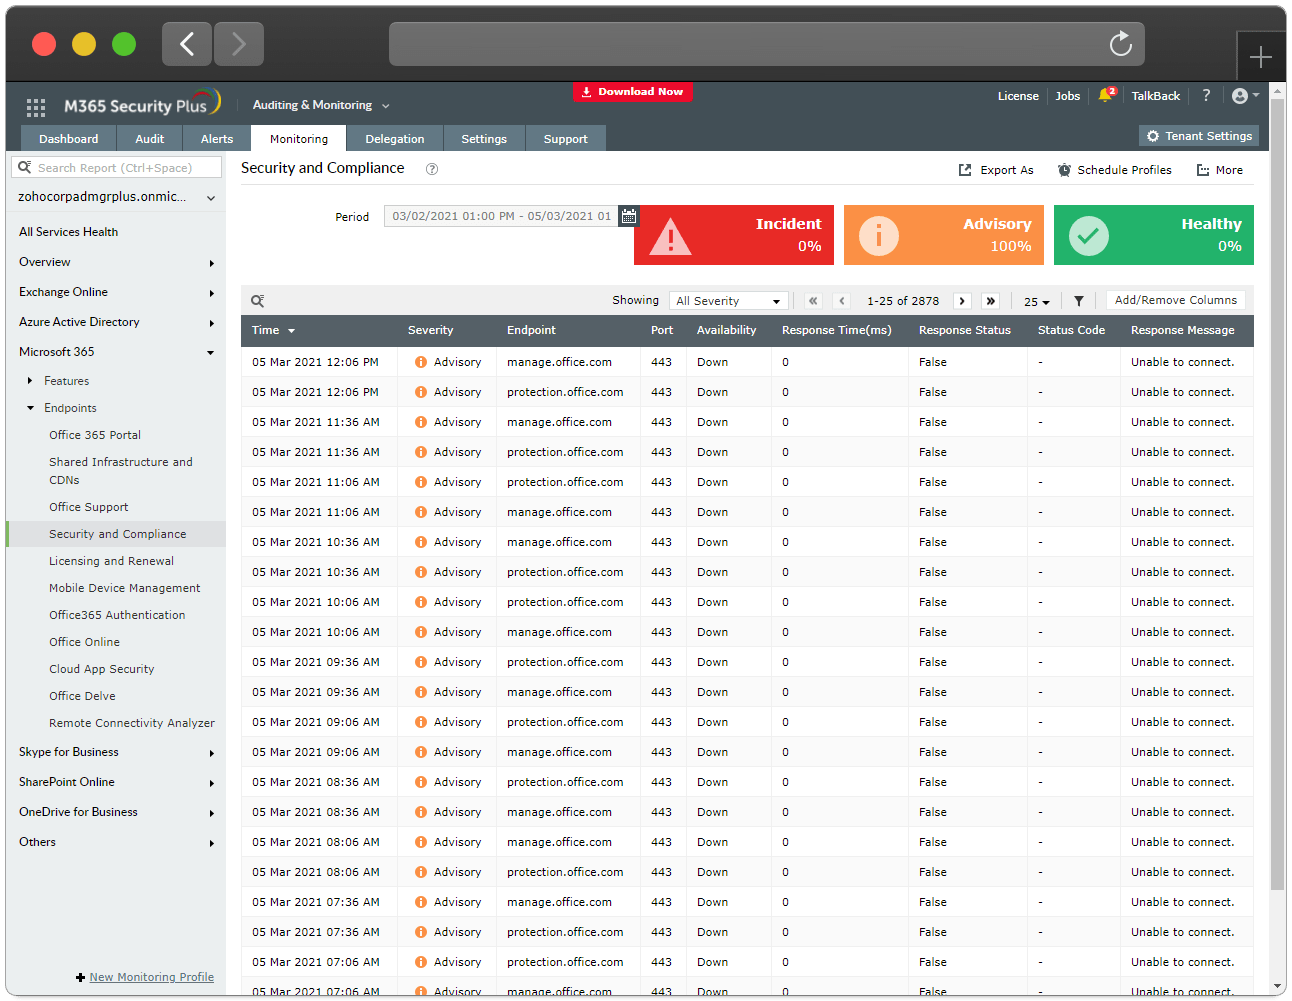Go back with browser back arrow

187,43
